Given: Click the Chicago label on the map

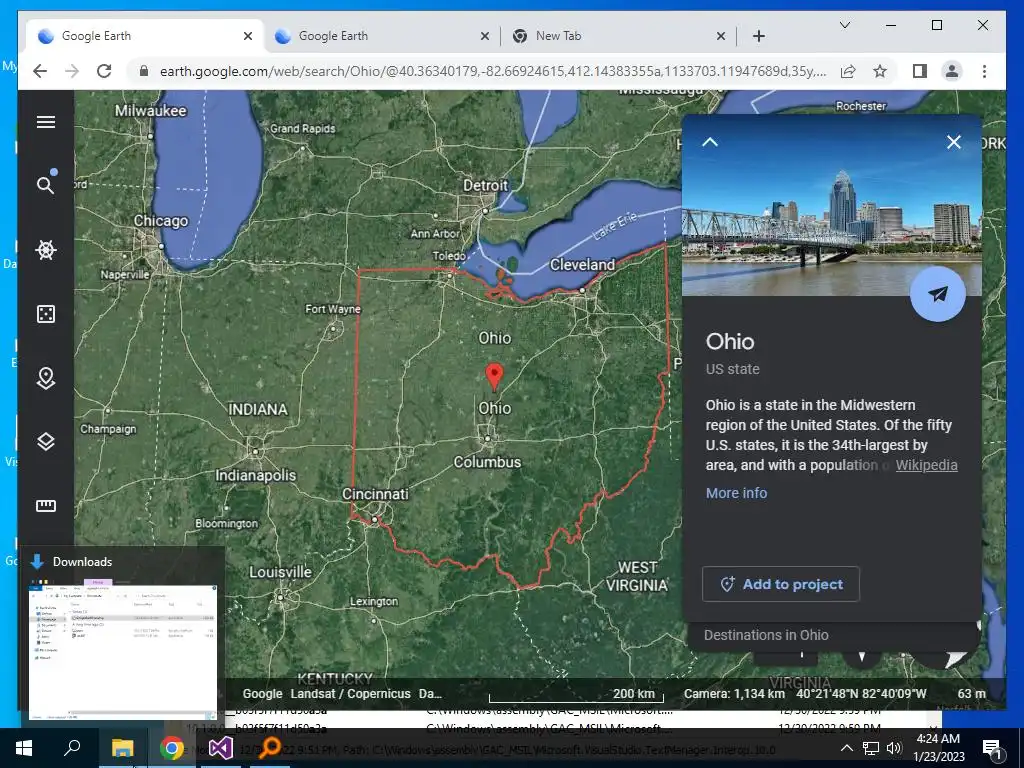Looking at the screenshot, I should 161,221.
